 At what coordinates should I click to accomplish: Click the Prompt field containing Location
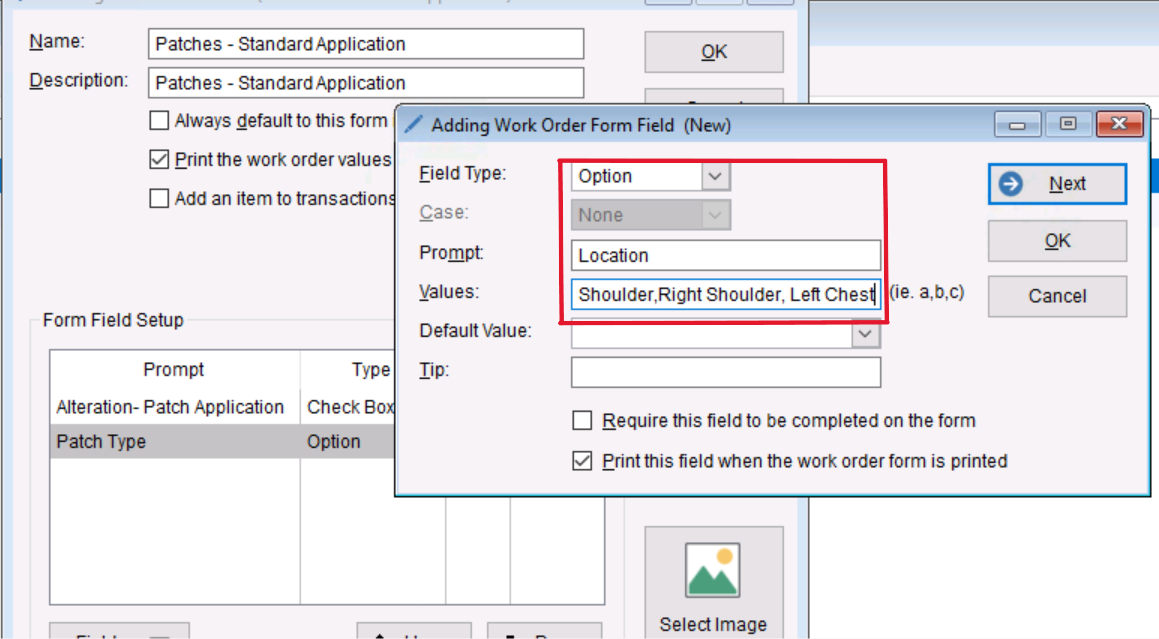[x=725, y=255]
